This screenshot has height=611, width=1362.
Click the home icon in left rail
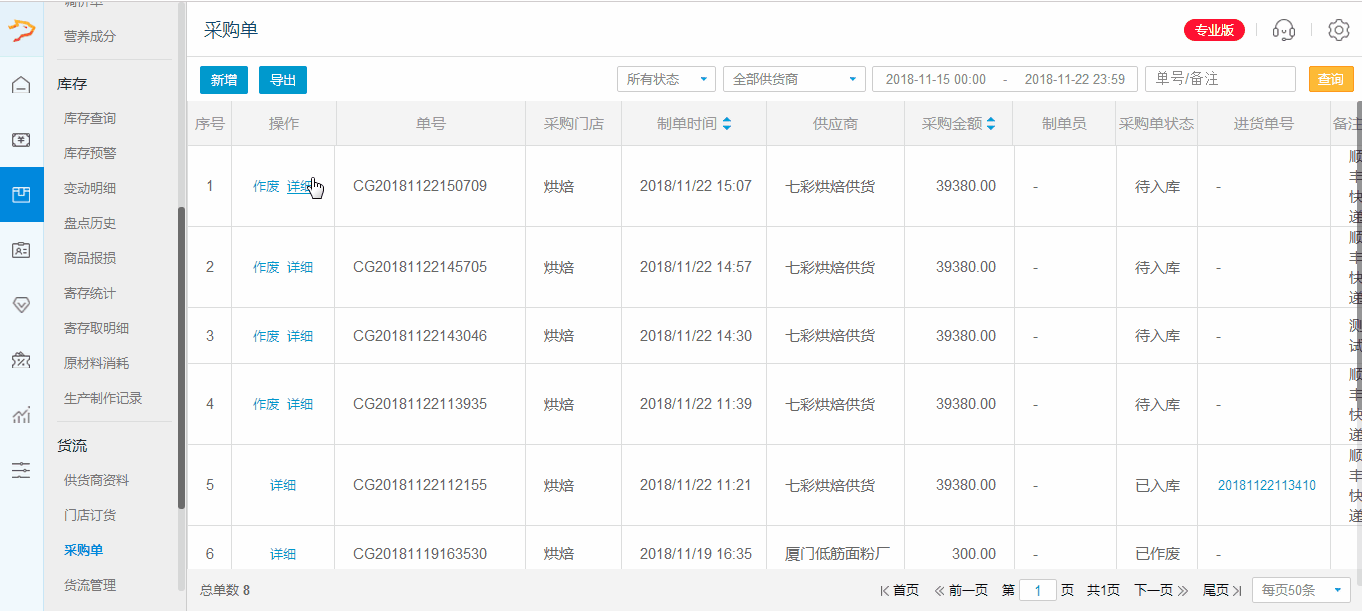click(x=21, y=85)
